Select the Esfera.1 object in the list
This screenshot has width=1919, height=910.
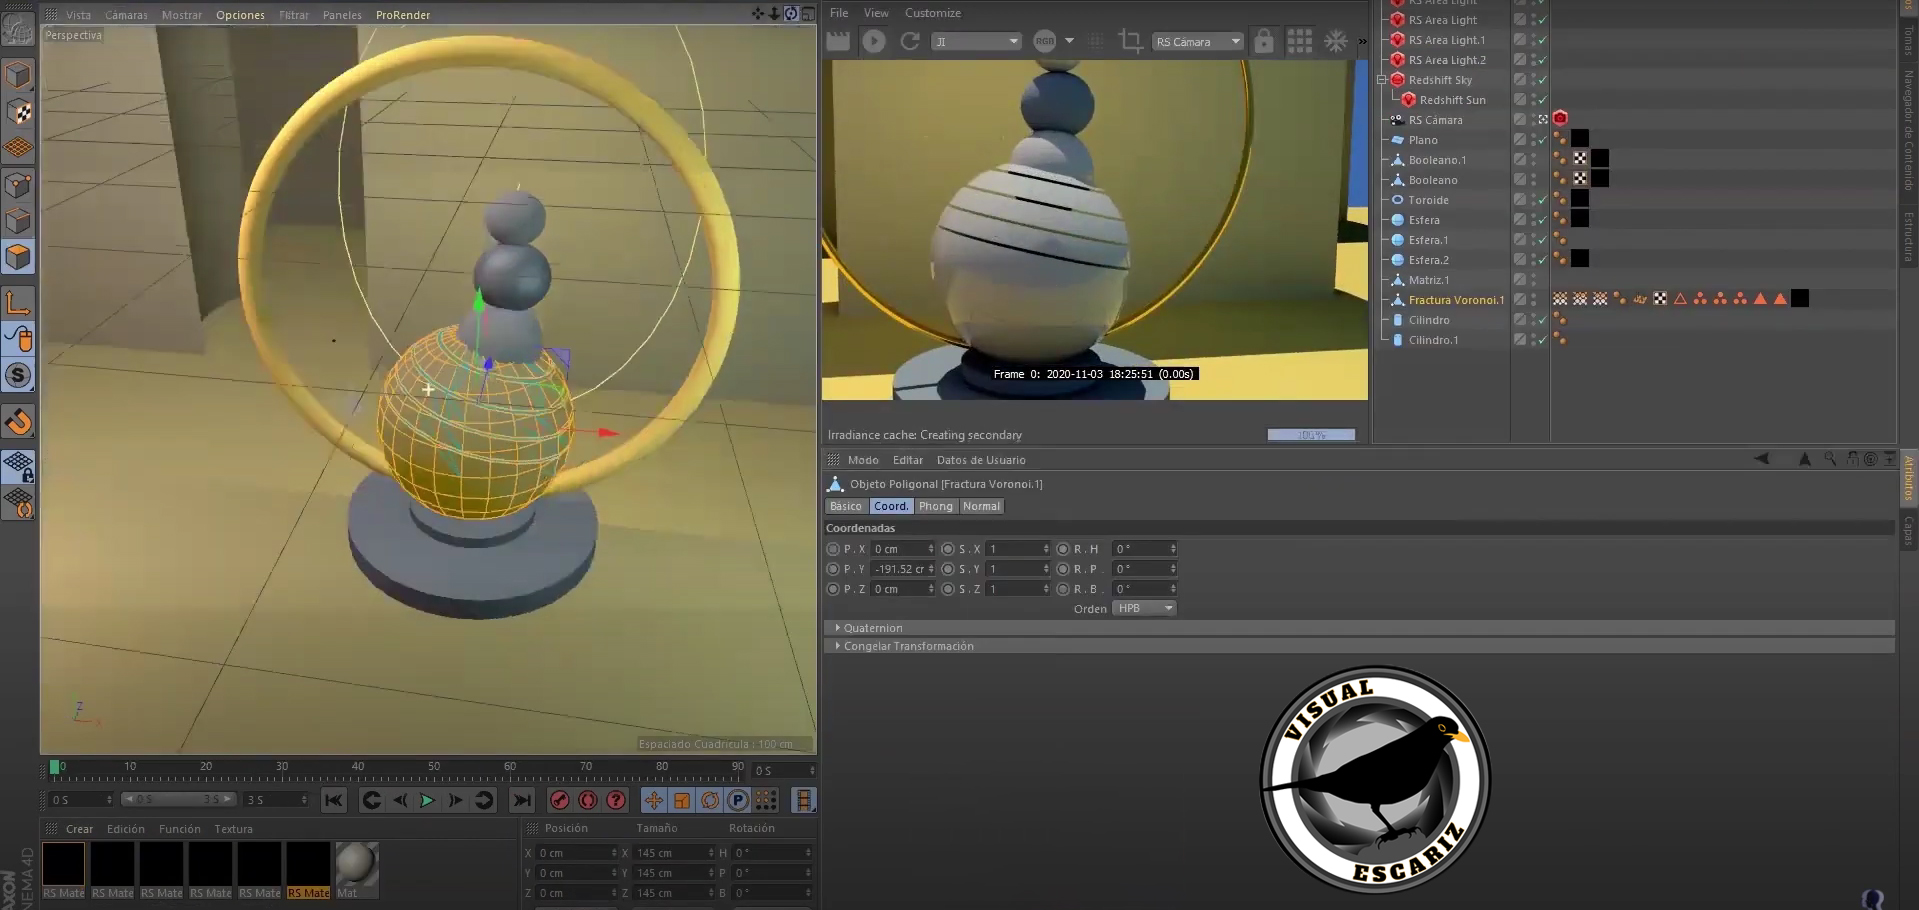[1428, 240]
